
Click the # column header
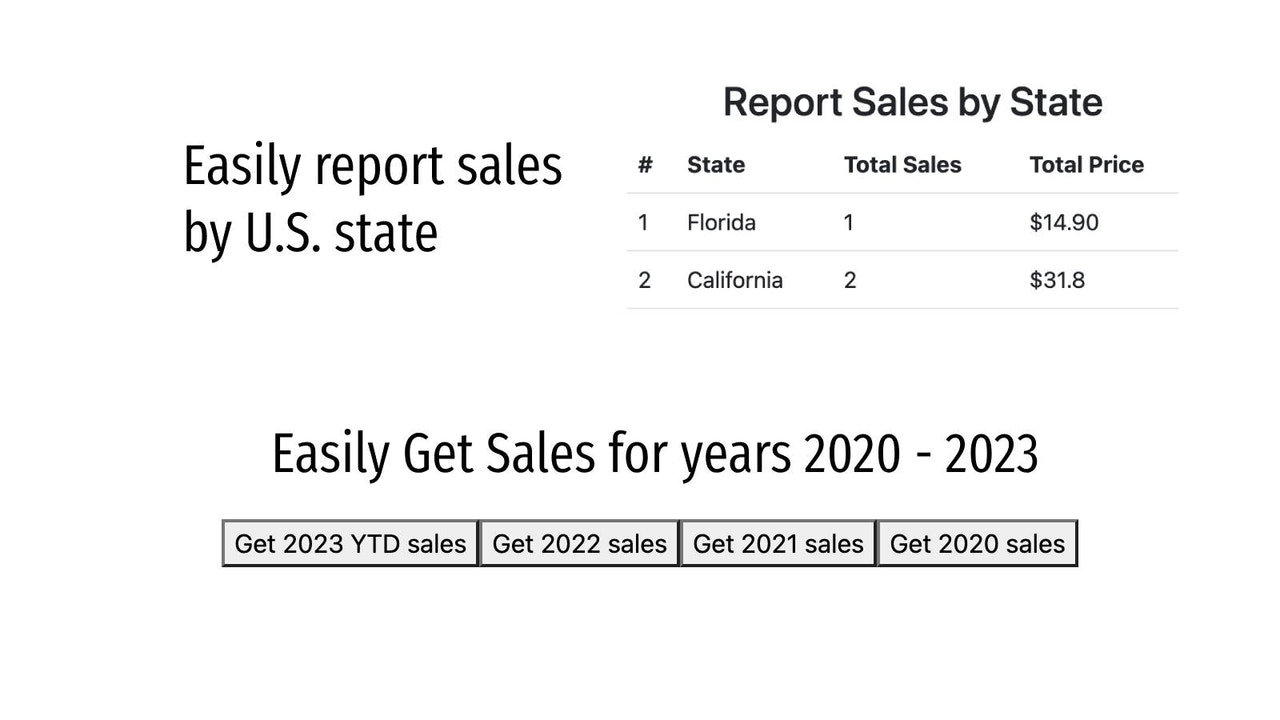pyautogui.click(x=643, y=165)
